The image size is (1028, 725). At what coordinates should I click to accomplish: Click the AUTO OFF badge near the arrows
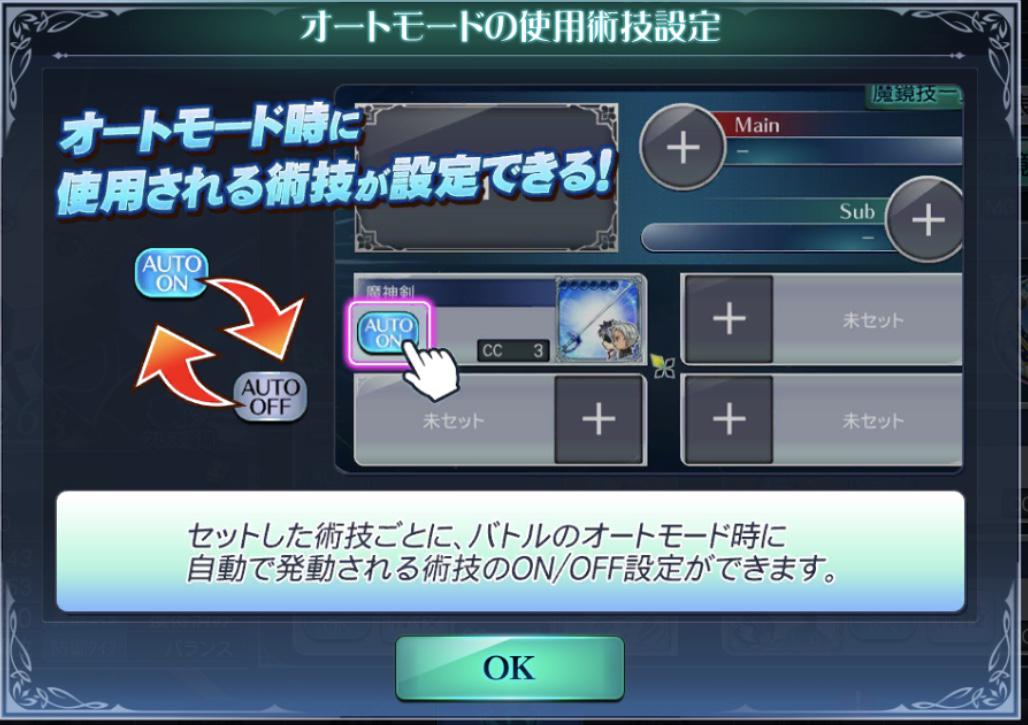click(x=271, y=397)
